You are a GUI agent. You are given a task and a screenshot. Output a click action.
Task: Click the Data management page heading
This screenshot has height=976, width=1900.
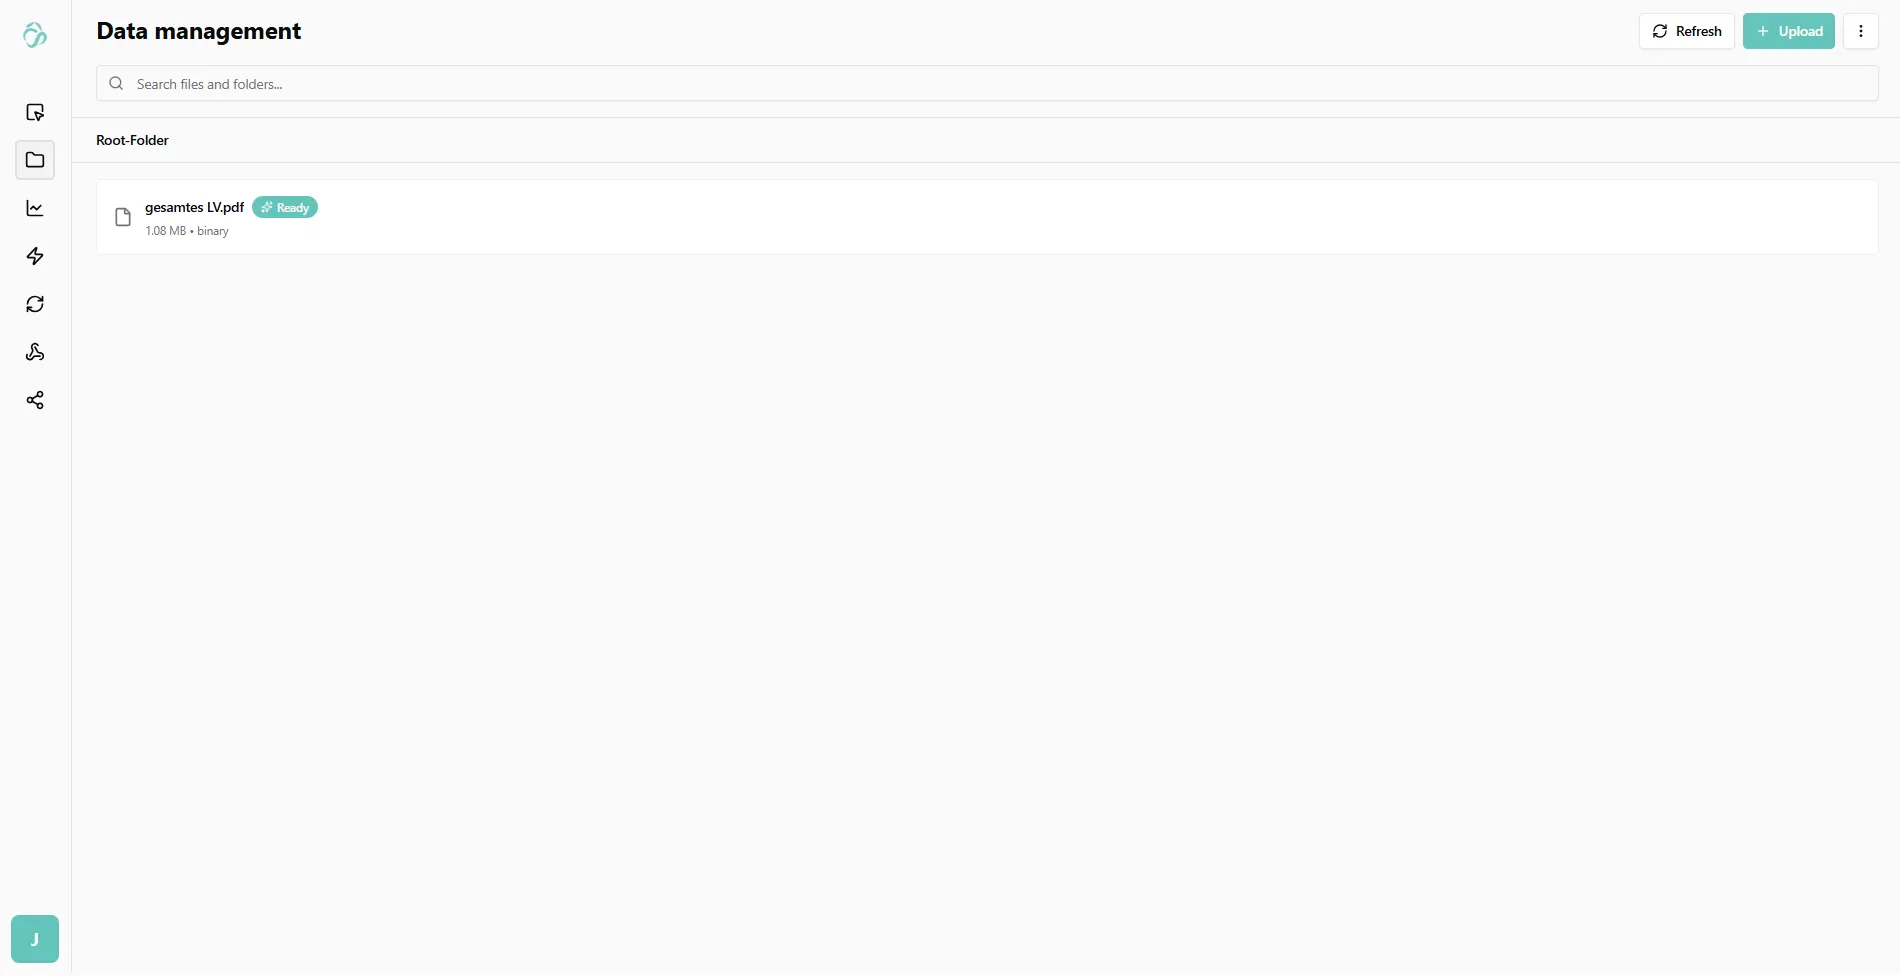[199, 31]
